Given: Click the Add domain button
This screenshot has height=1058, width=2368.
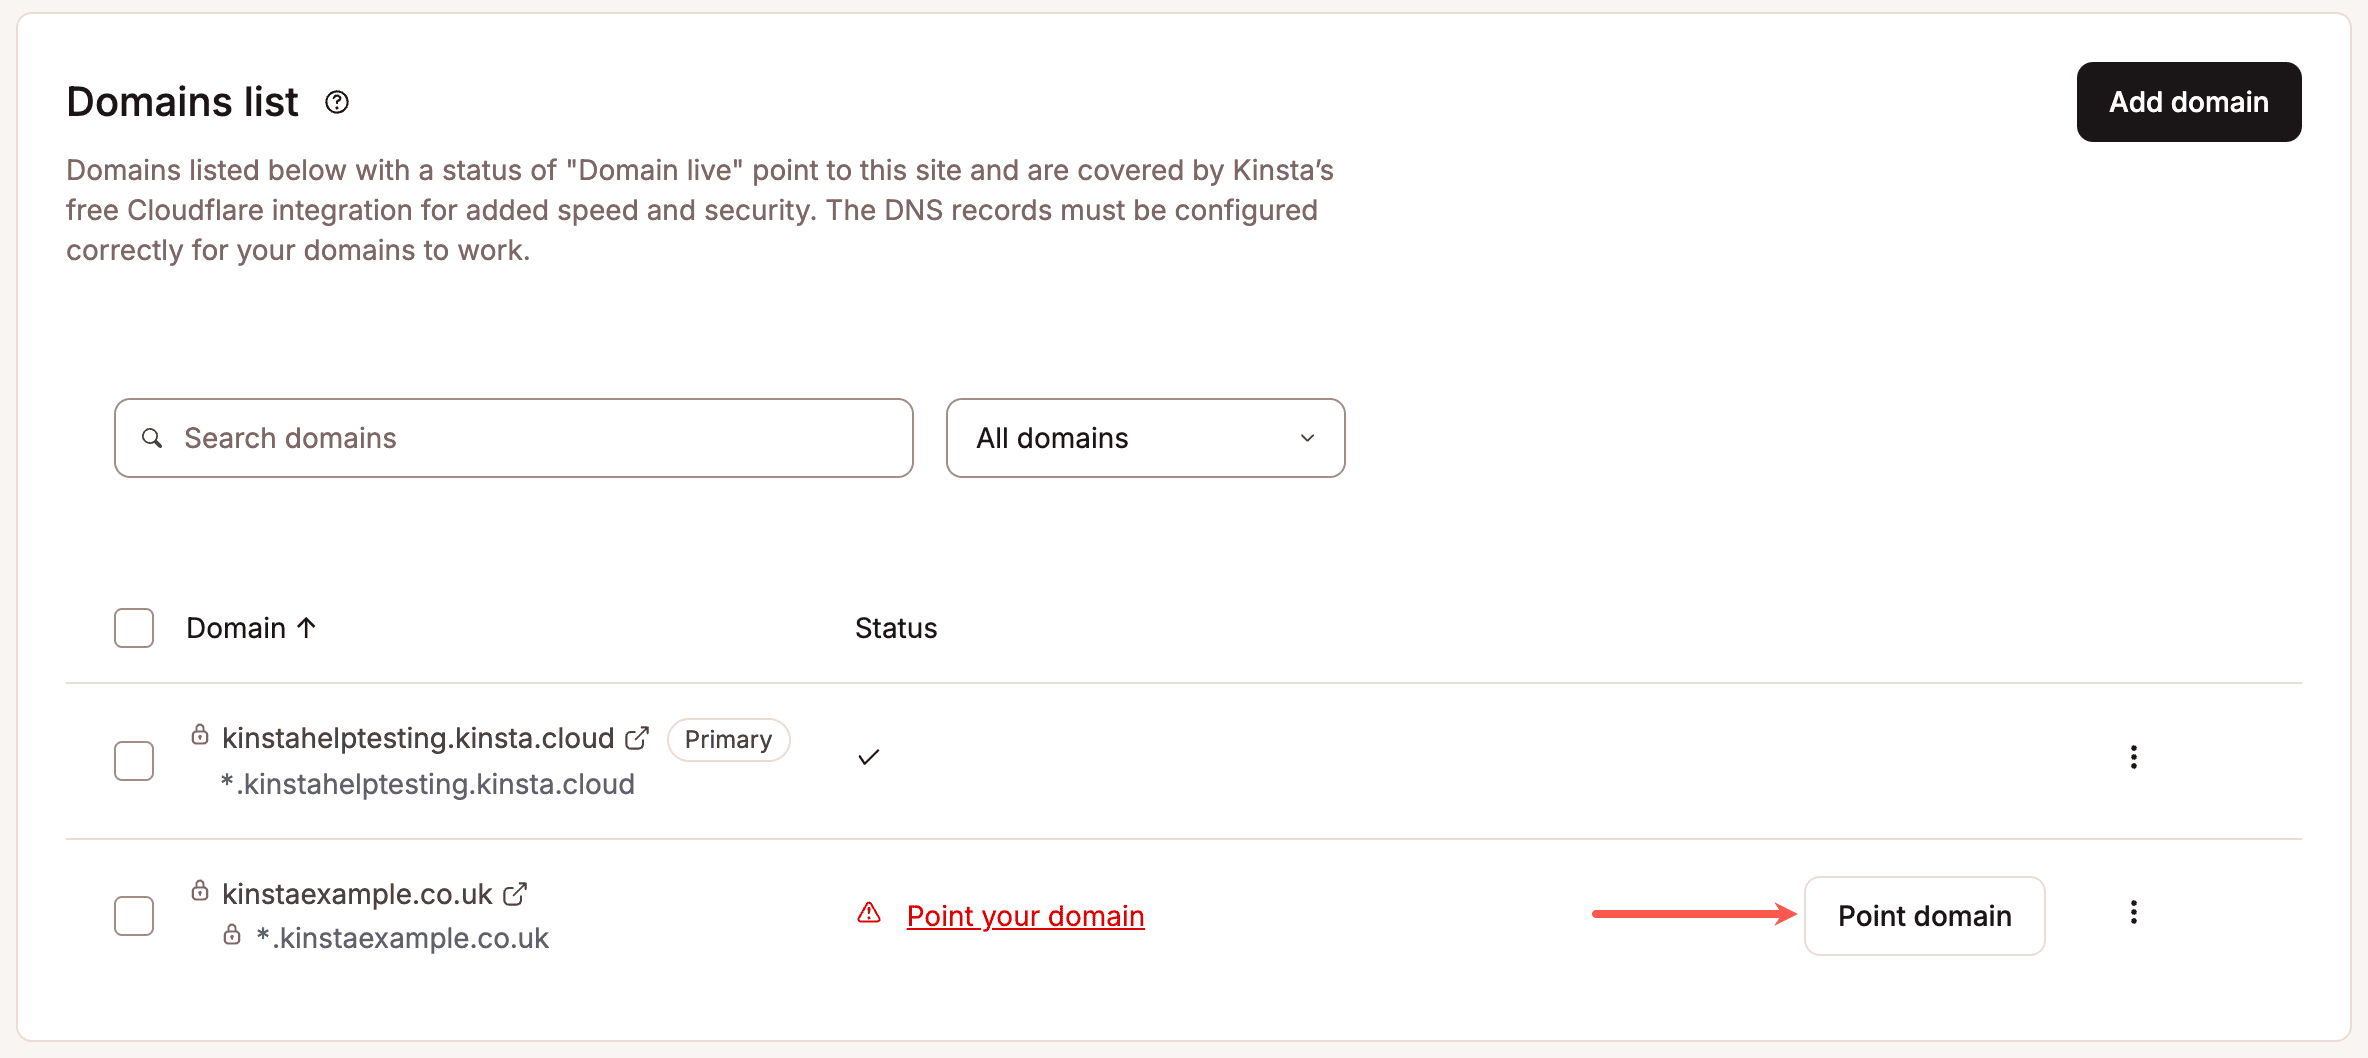Looking at the screenshot, I should pos(2188,101).
